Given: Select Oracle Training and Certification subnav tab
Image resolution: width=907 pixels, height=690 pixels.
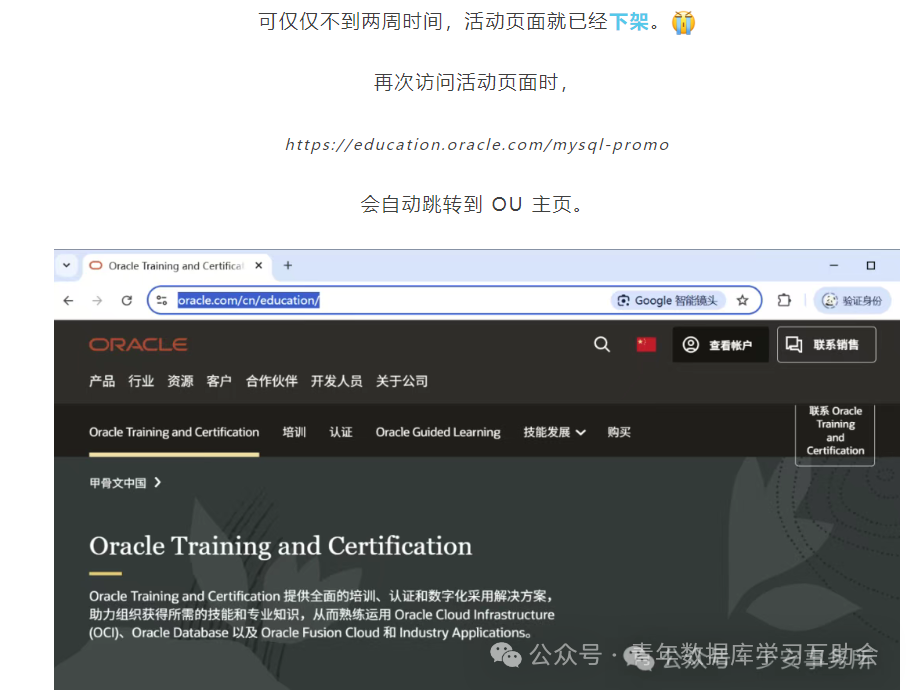Looking at the screenshot, I should [174, 432].
